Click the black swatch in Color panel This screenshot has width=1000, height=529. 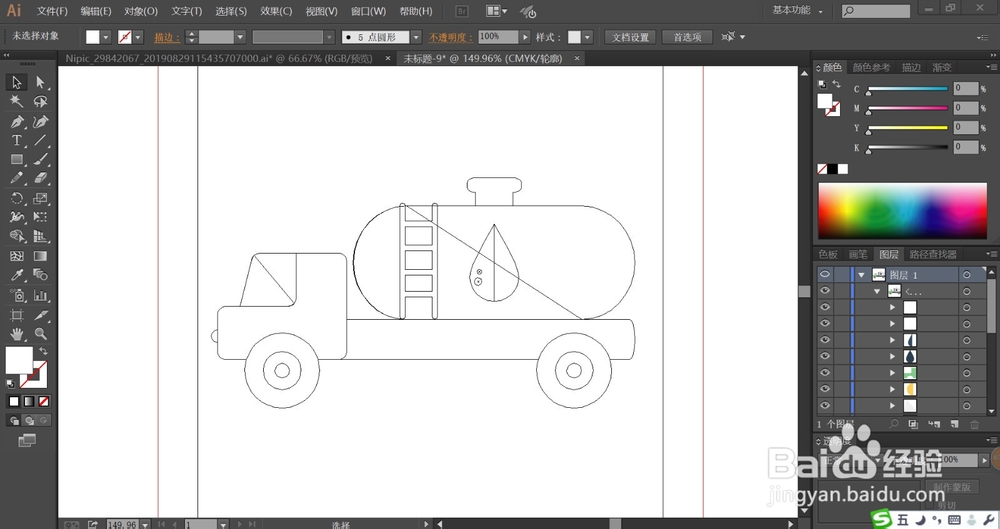tap(832, 168)
